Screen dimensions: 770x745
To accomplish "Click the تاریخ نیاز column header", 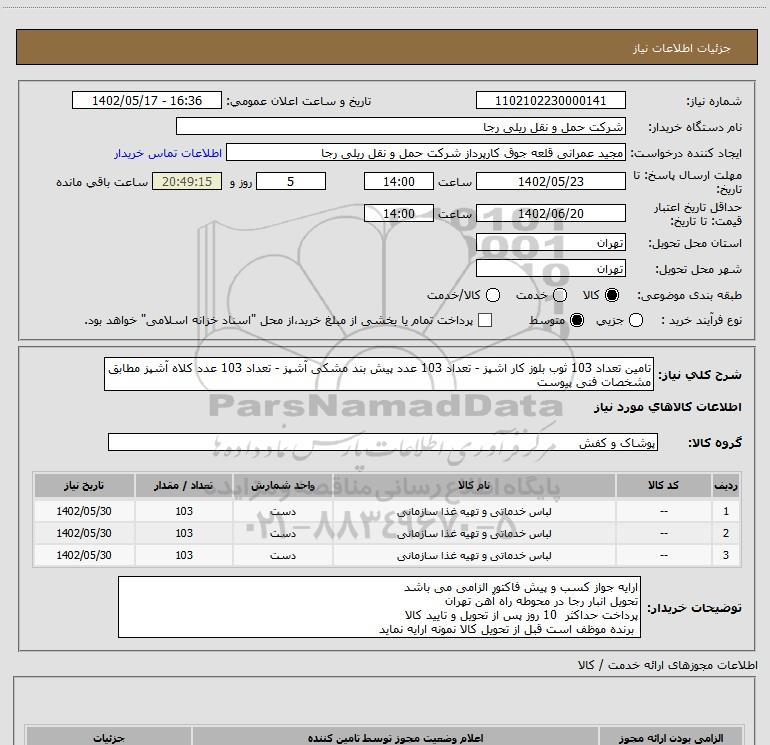I will (84, 485).
